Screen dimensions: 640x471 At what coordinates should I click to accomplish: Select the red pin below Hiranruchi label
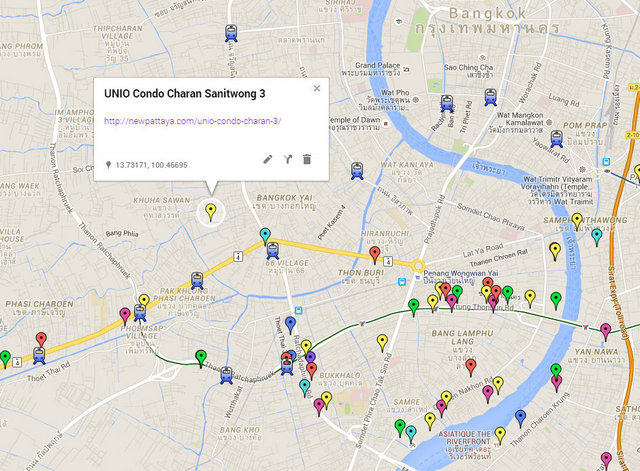point(375,255)
